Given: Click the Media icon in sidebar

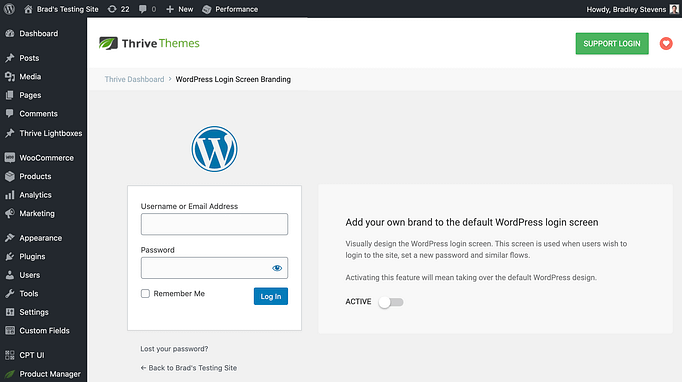Looking at the screenshot, I should tap(10, 77).
